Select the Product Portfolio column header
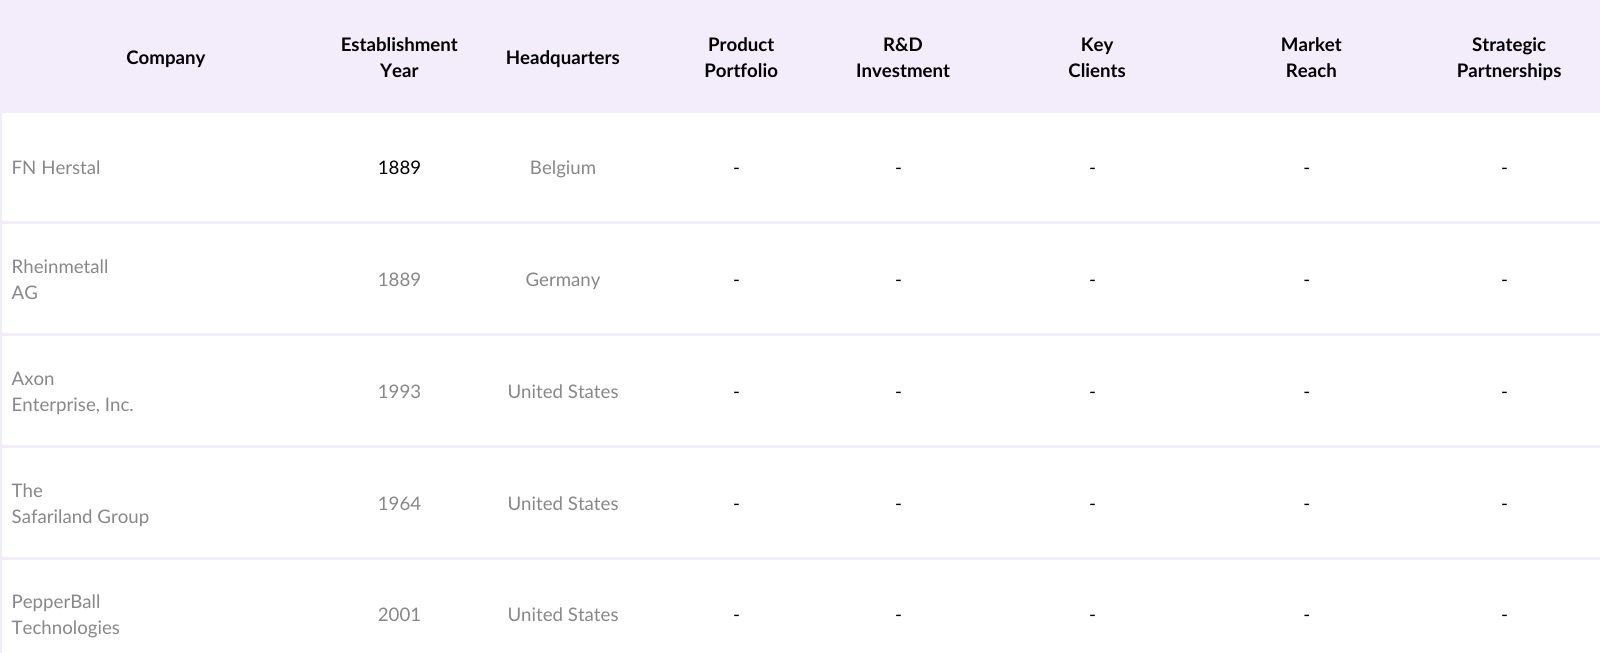The height and width of the screenshot is (653, 1600). 740,57
